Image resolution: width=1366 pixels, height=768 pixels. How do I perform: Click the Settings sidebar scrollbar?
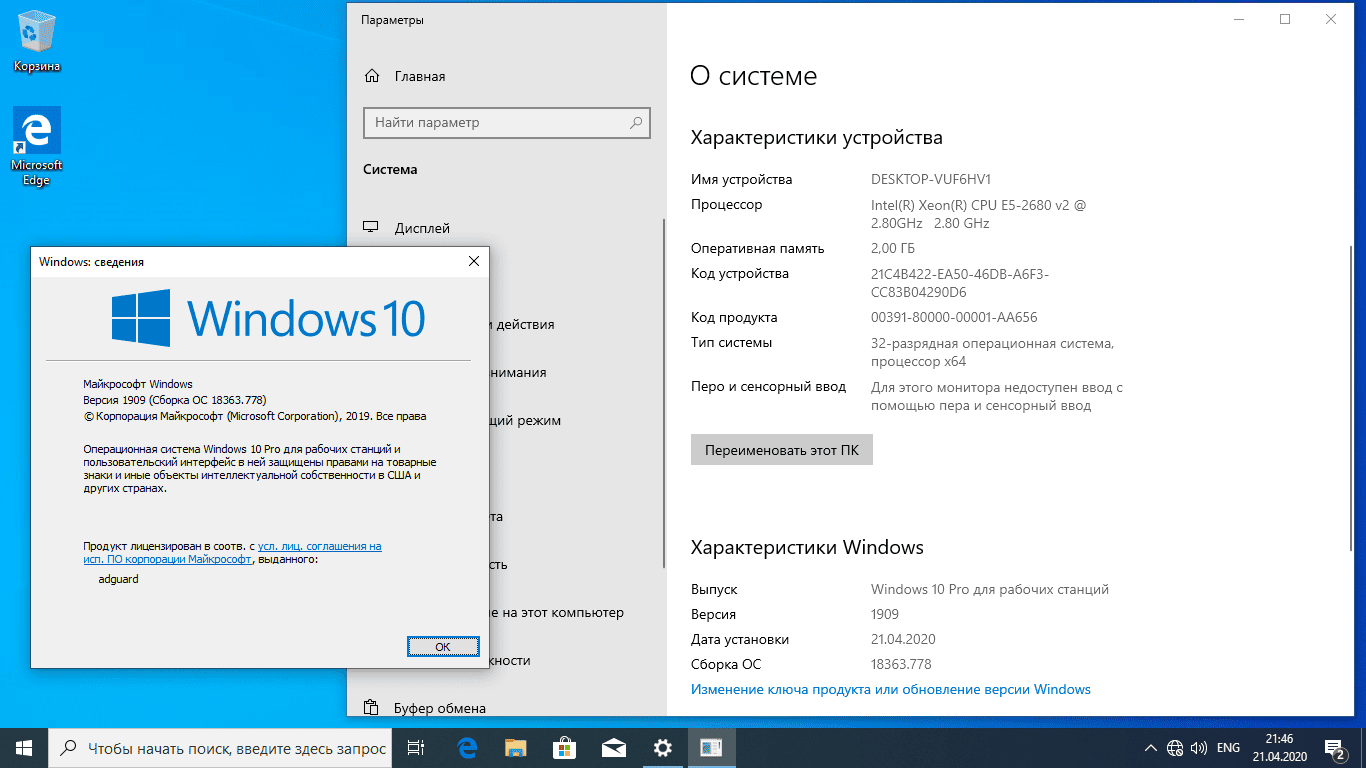point(664,395)
